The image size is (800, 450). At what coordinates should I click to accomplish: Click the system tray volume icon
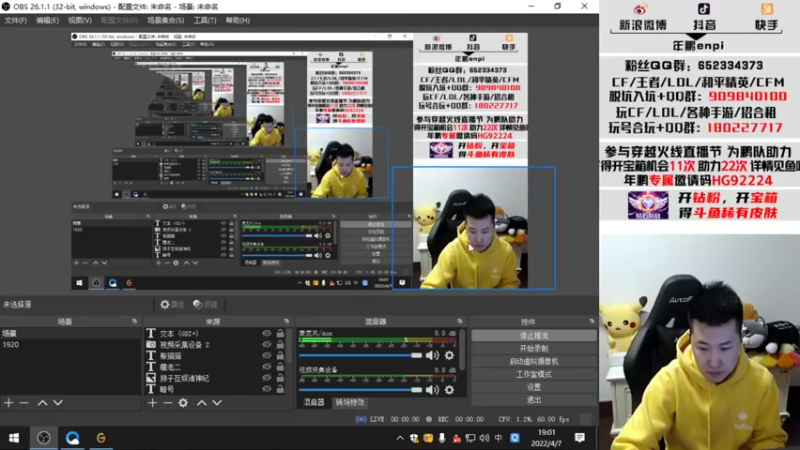484,438
